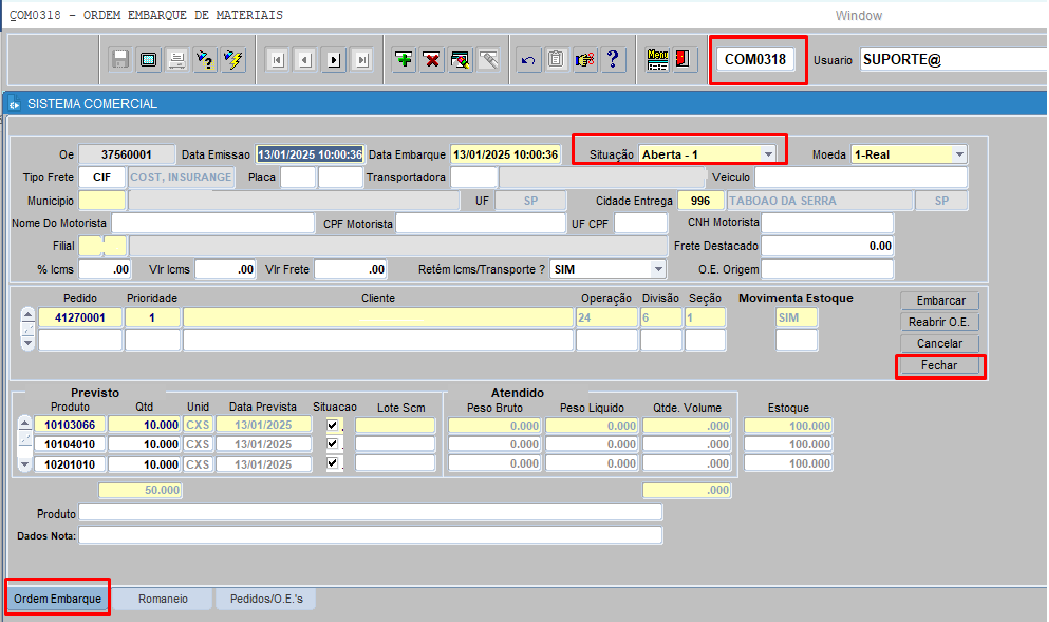This screenshot has height=622, width=1049.
Task: Click the O.E. Origem field
Action: point(828,270)
